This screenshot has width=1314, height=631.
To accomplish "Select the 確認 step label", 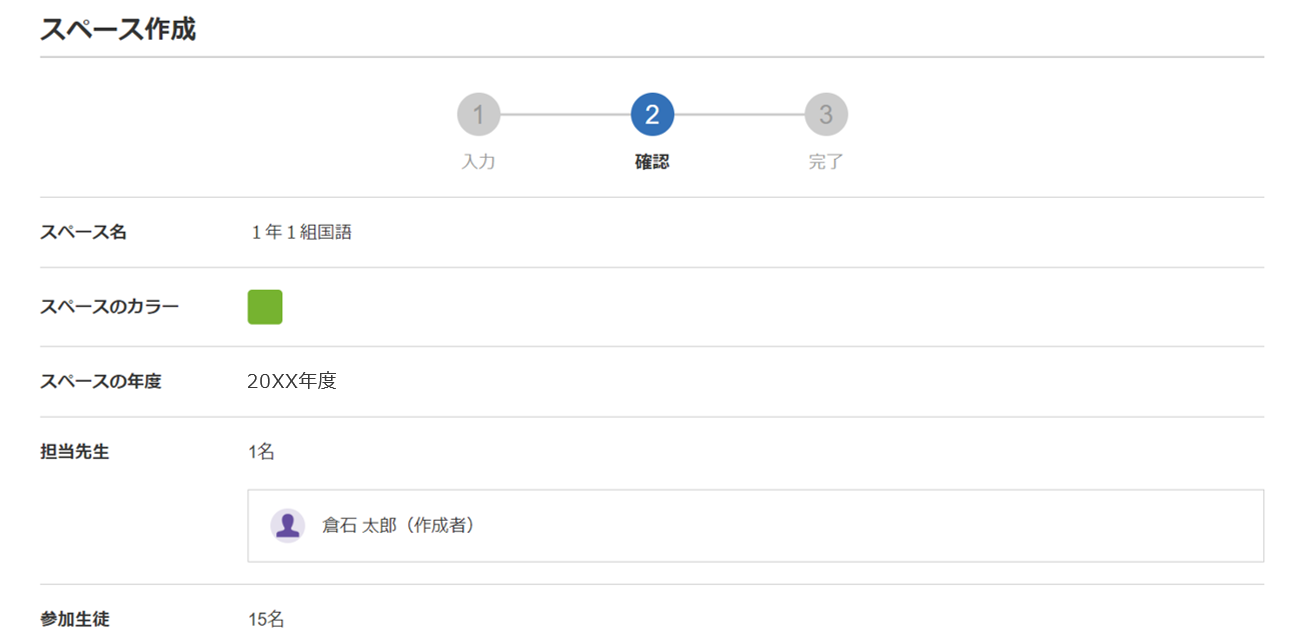I will click(x=652, y=162).
